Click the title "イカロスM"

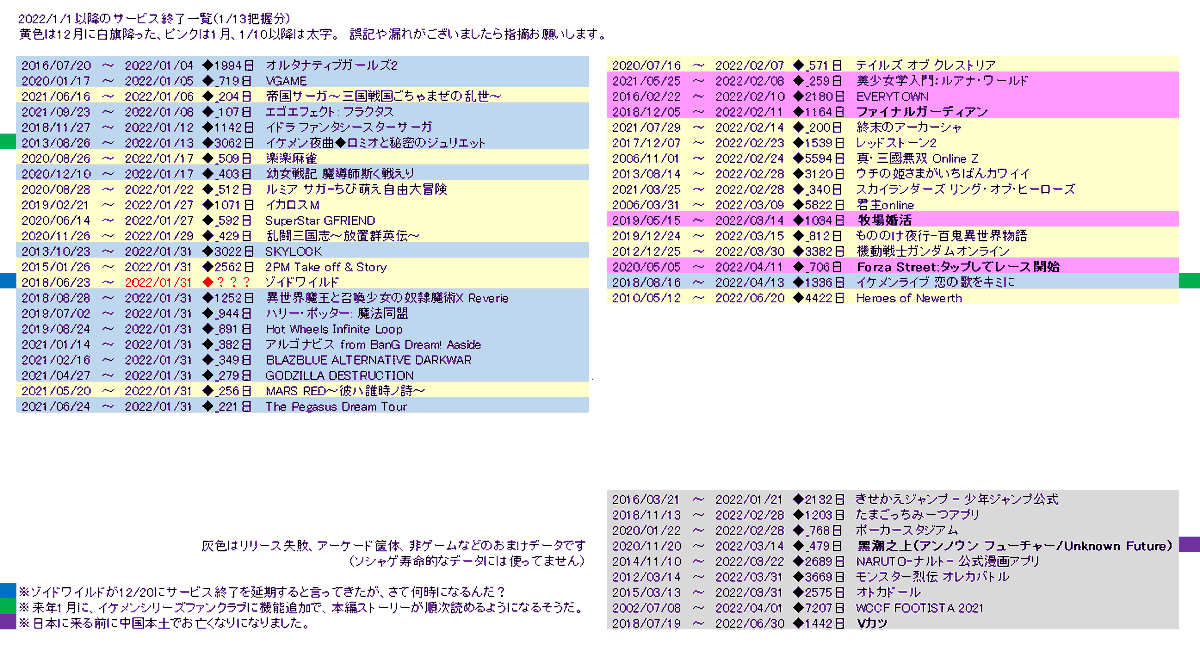[x=292, y=205]
